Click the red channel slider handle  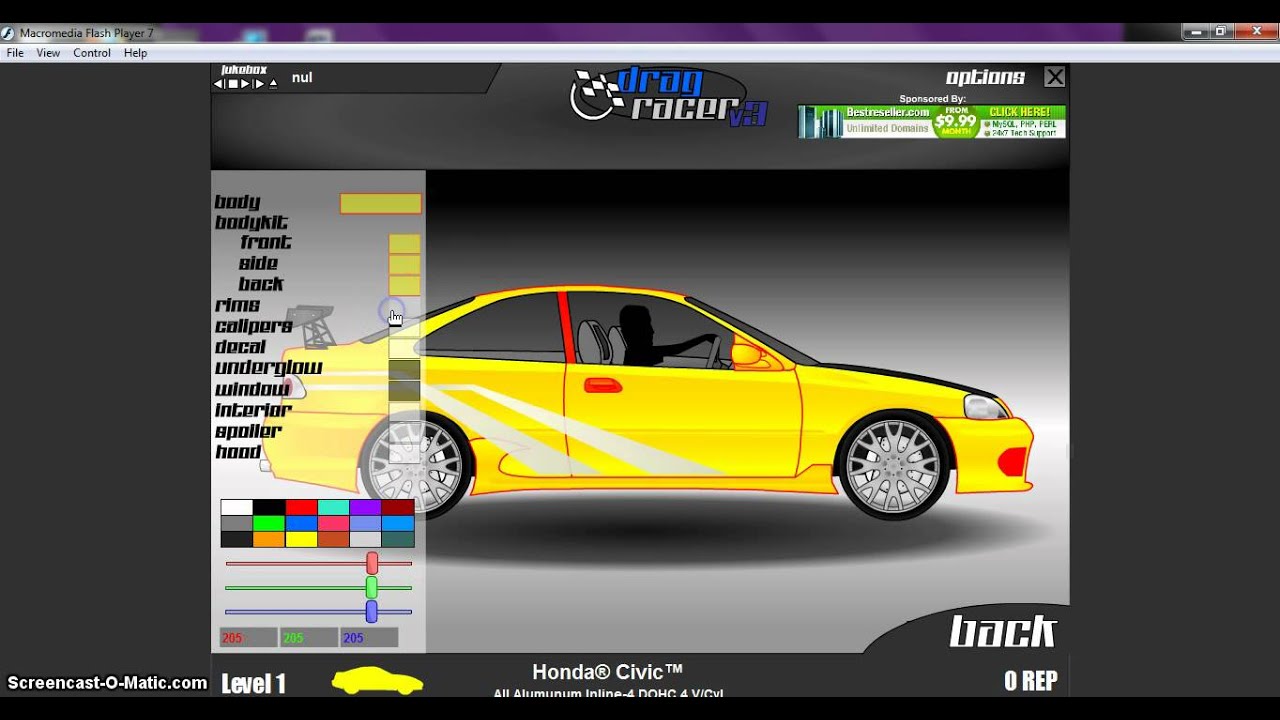coord(372,563)
